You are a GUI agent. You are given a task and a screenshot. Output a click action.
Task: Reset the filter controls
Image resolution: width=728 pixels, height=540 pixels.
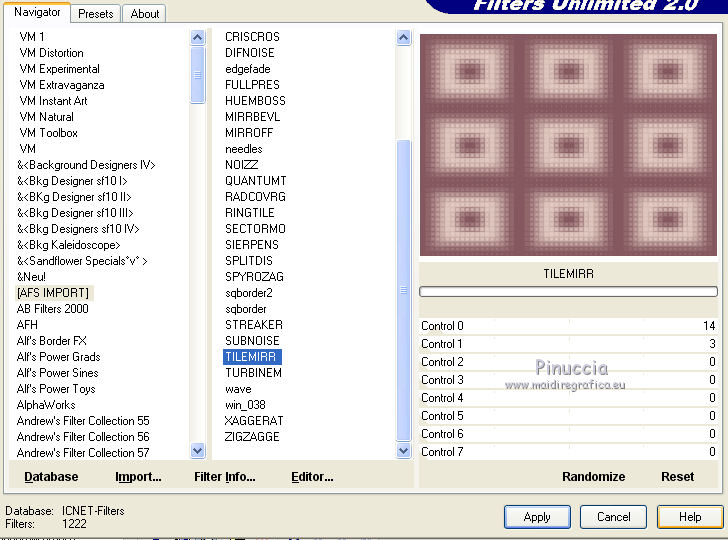677,477
